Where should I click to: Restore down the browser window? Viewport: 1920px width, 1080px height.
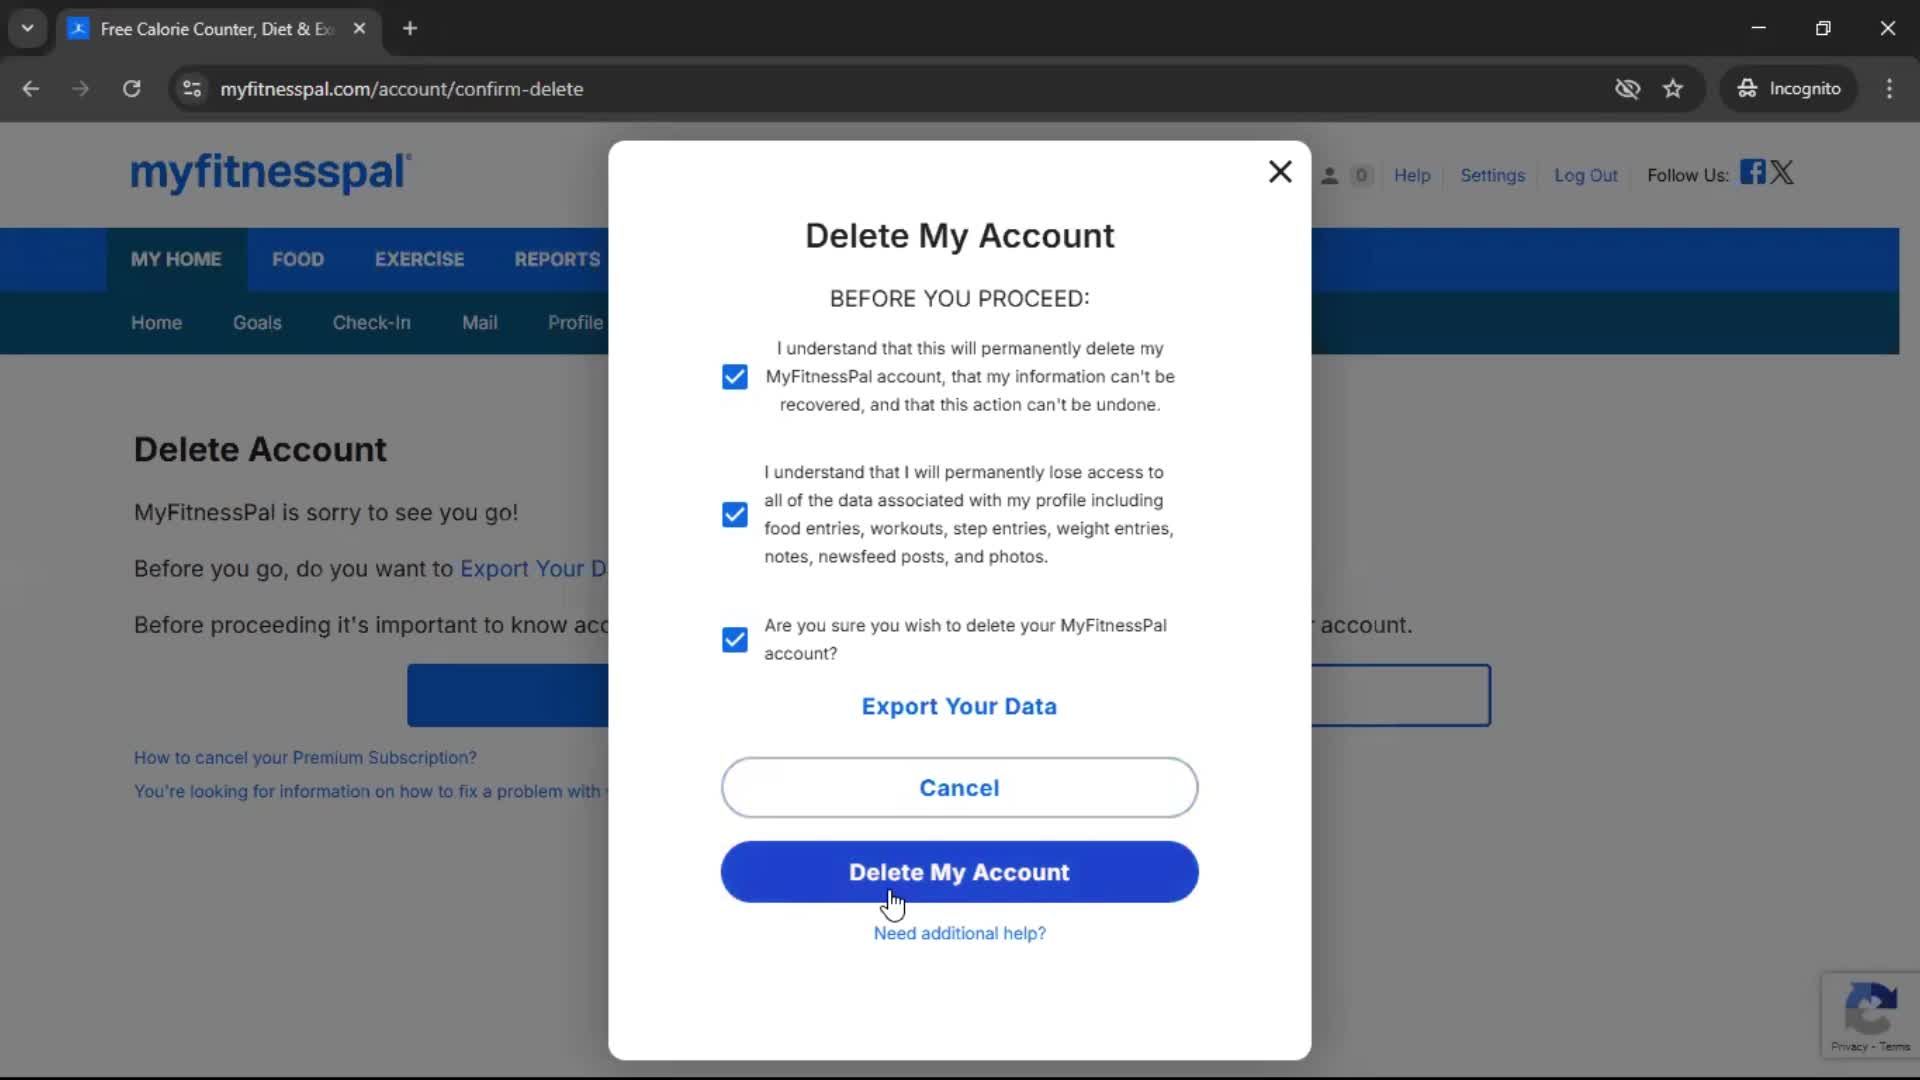tap(1823, 29)
